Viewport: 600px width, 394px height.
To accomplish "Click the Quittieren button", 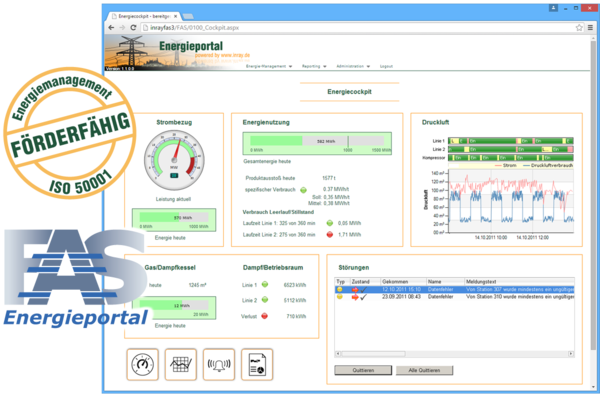I will 363,370.
